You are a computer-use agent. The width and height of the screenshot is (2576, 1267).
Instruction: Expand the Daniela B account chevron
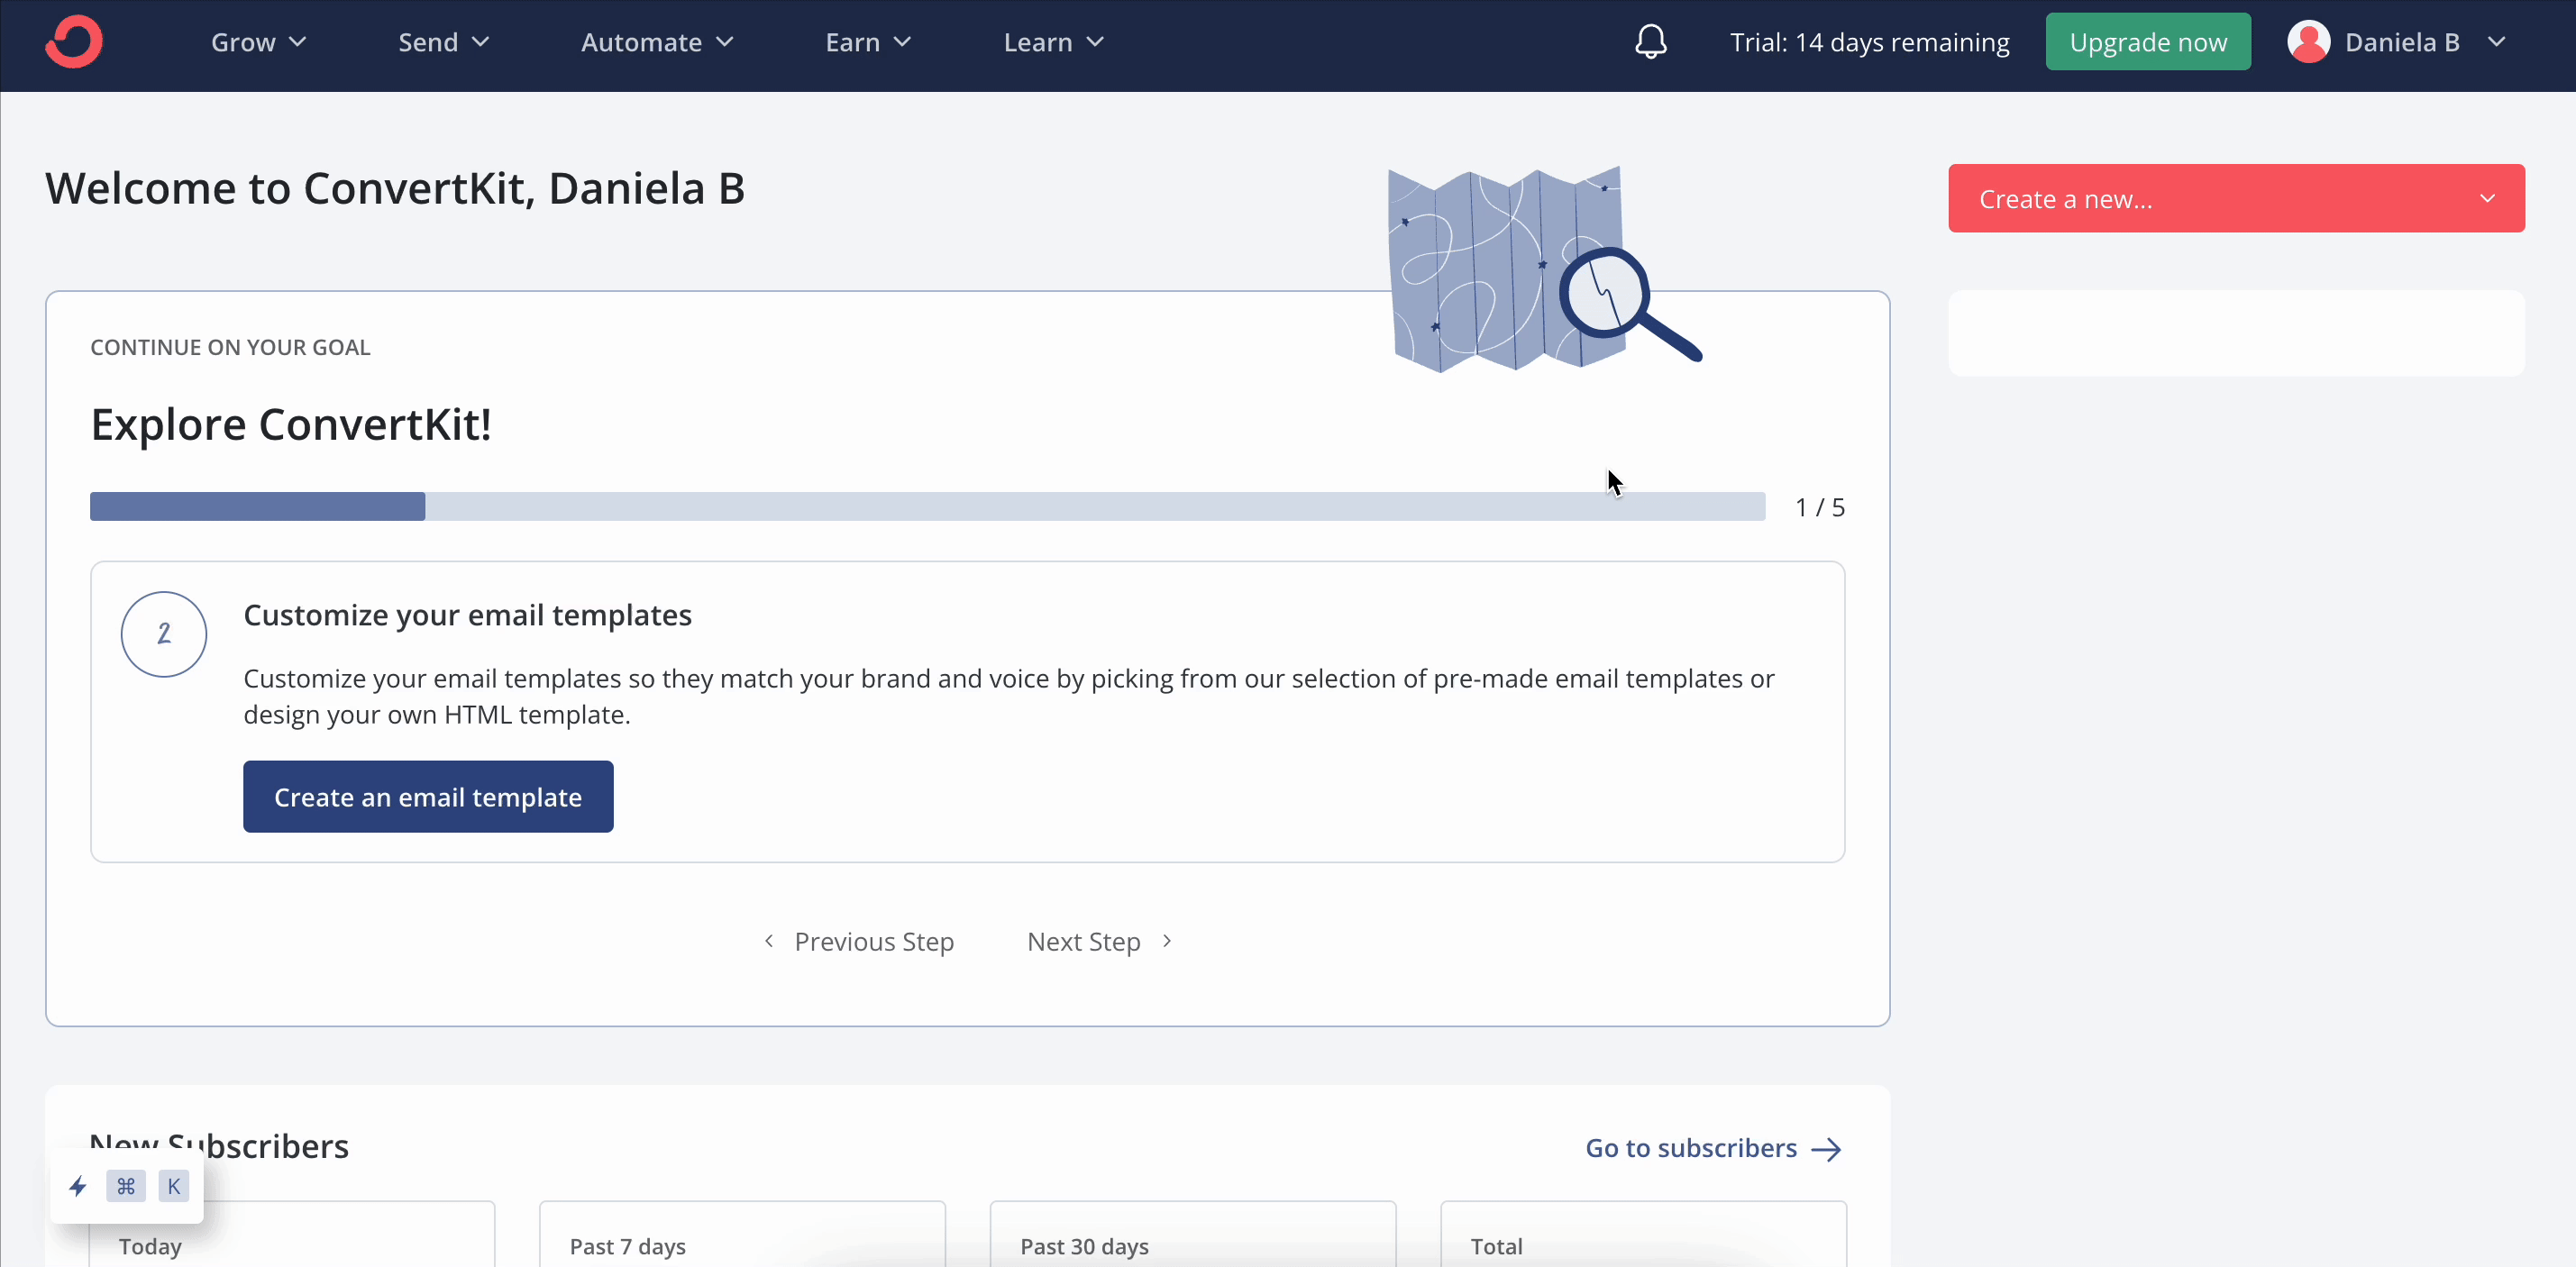pyautogui.click(x=2497, y=42)
